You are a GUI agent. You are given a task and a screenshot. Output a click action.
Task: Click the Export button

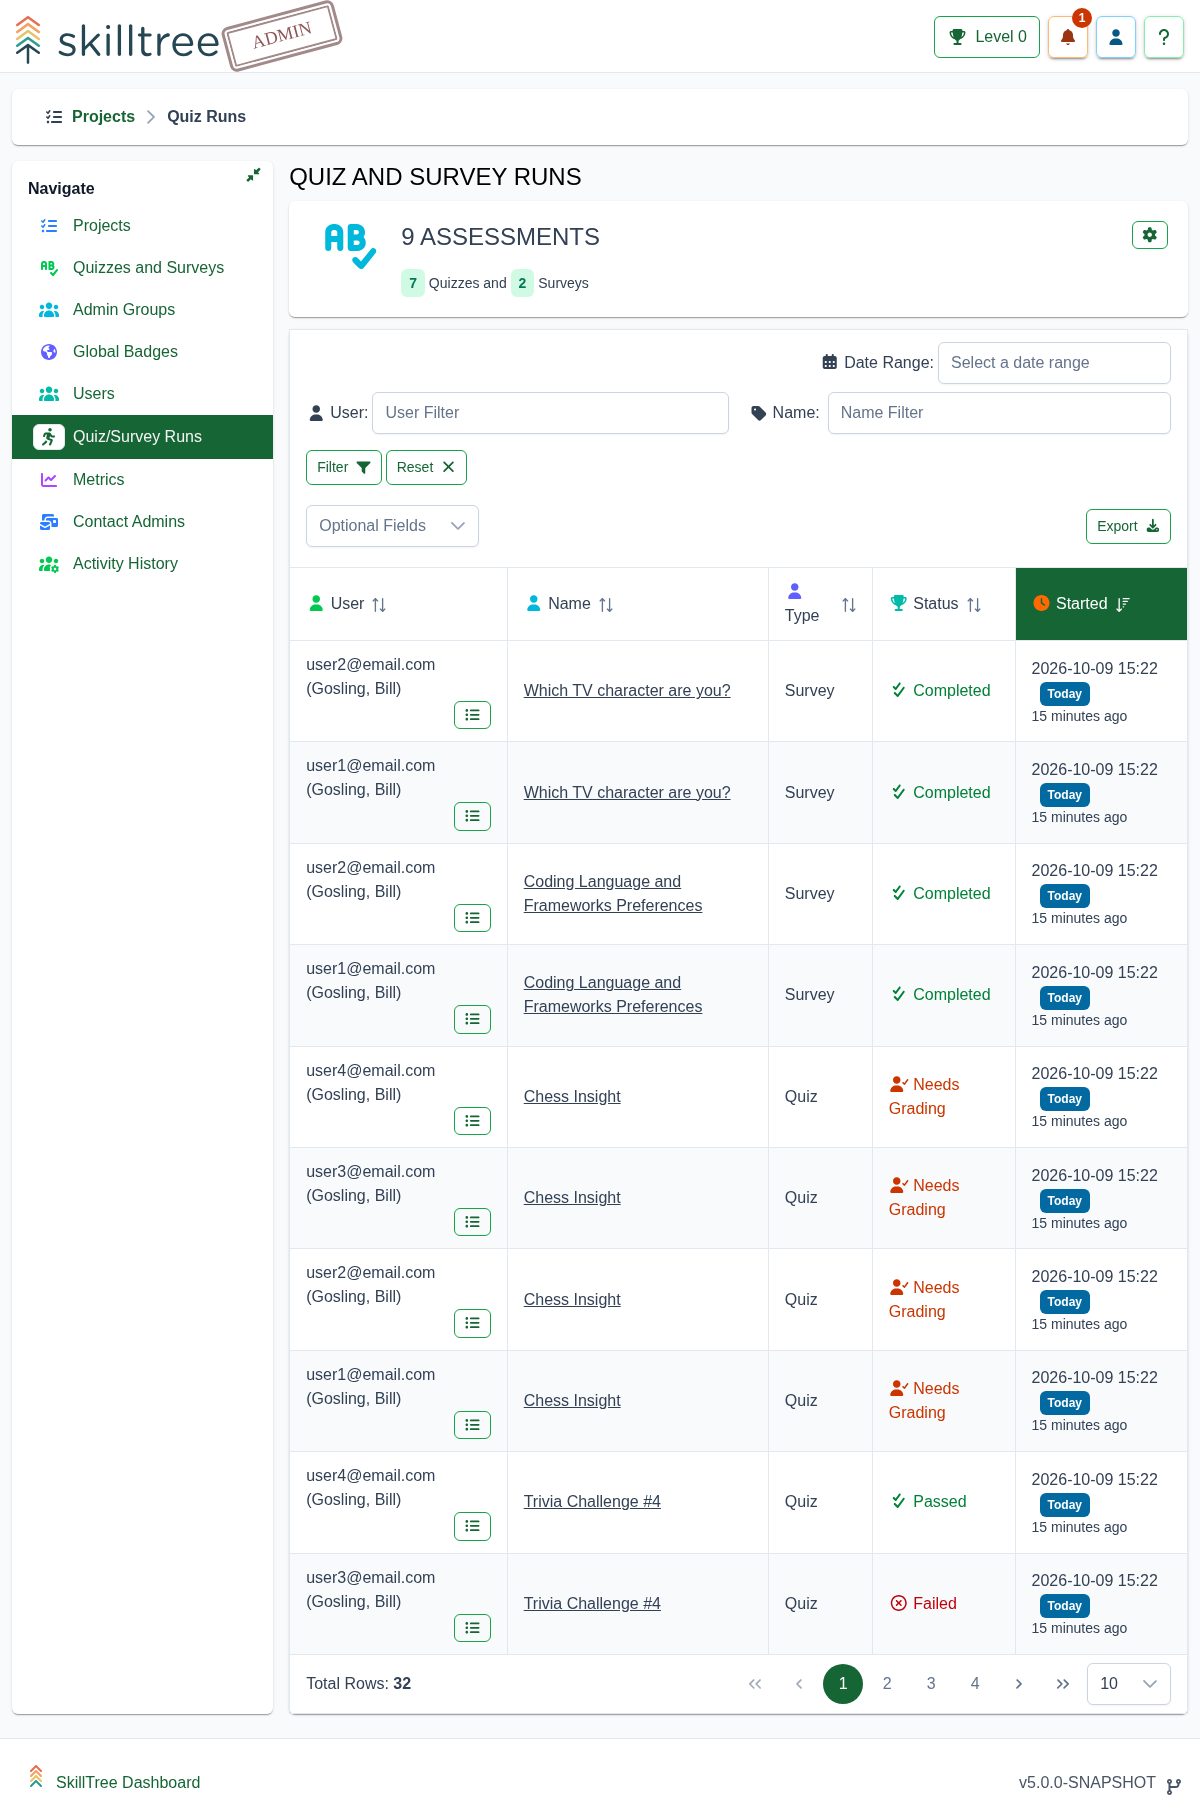pyautogui.click(x=1128, y=527)
